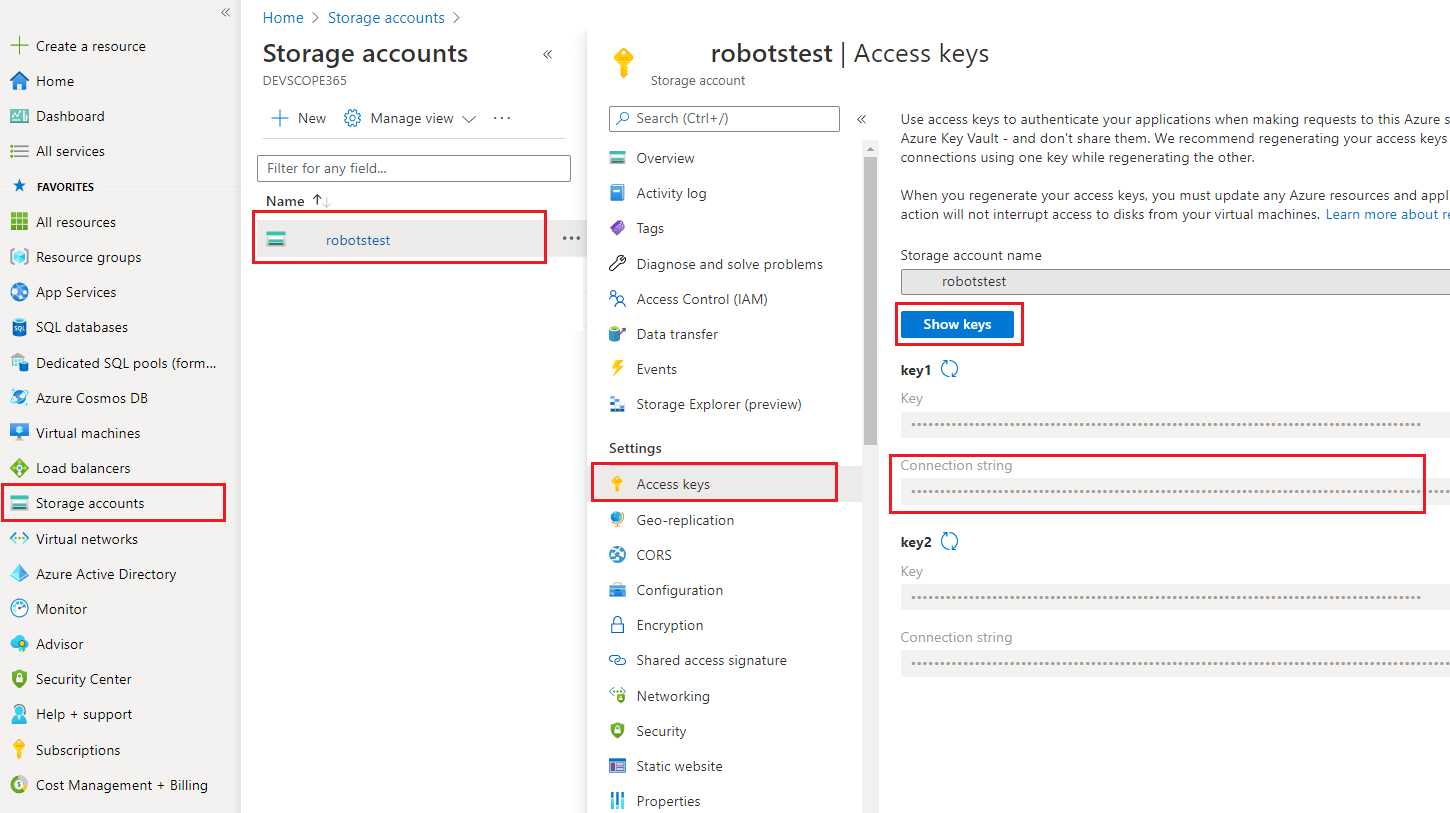Regenerate key2 using the refresh icon
This screenshot has height=813, width=1450.
[x=948, y=541]
